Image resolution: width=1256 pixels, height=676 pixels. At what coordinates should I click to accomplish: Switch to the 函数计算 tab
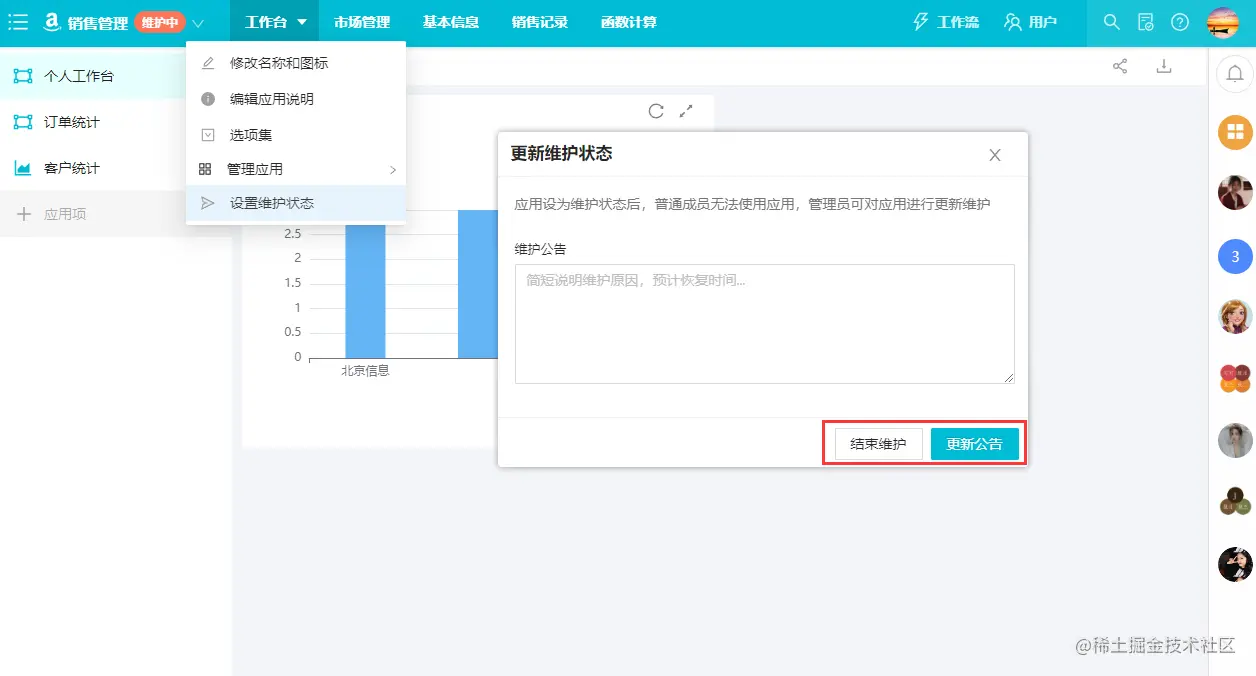click(629, 22)
